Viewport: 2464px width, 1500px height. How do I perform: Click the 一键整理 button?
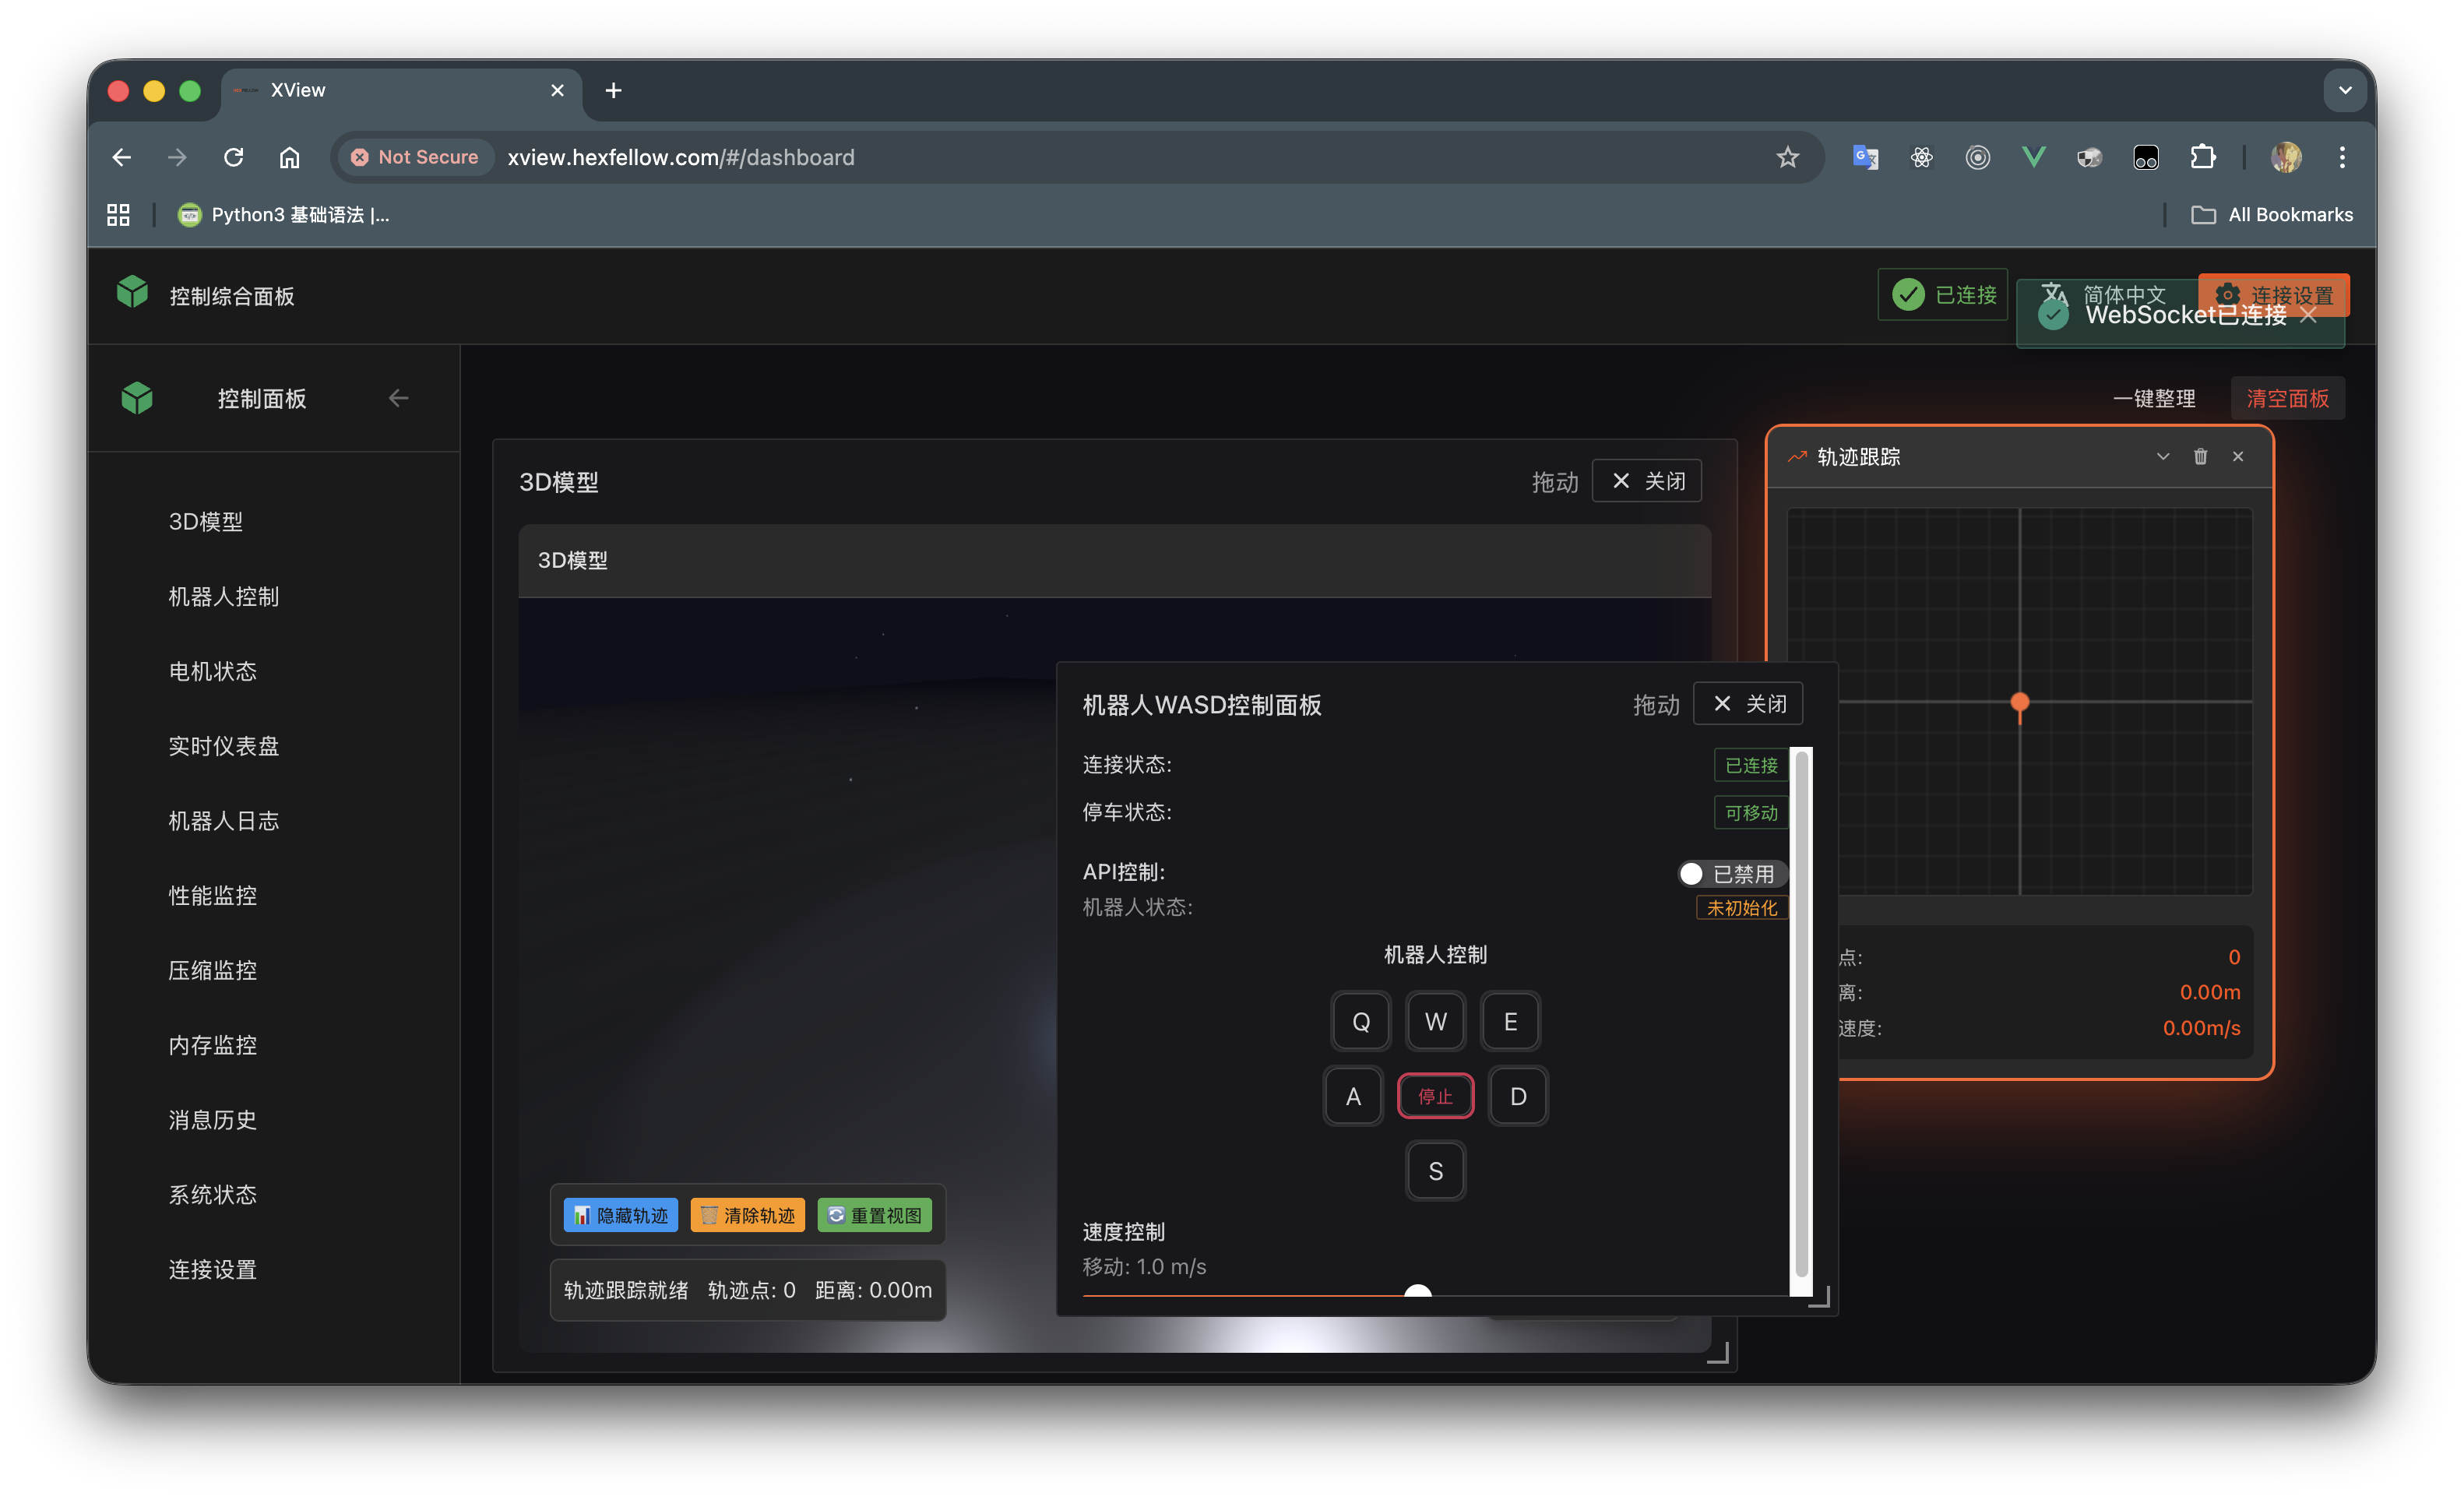[2153, 399]
